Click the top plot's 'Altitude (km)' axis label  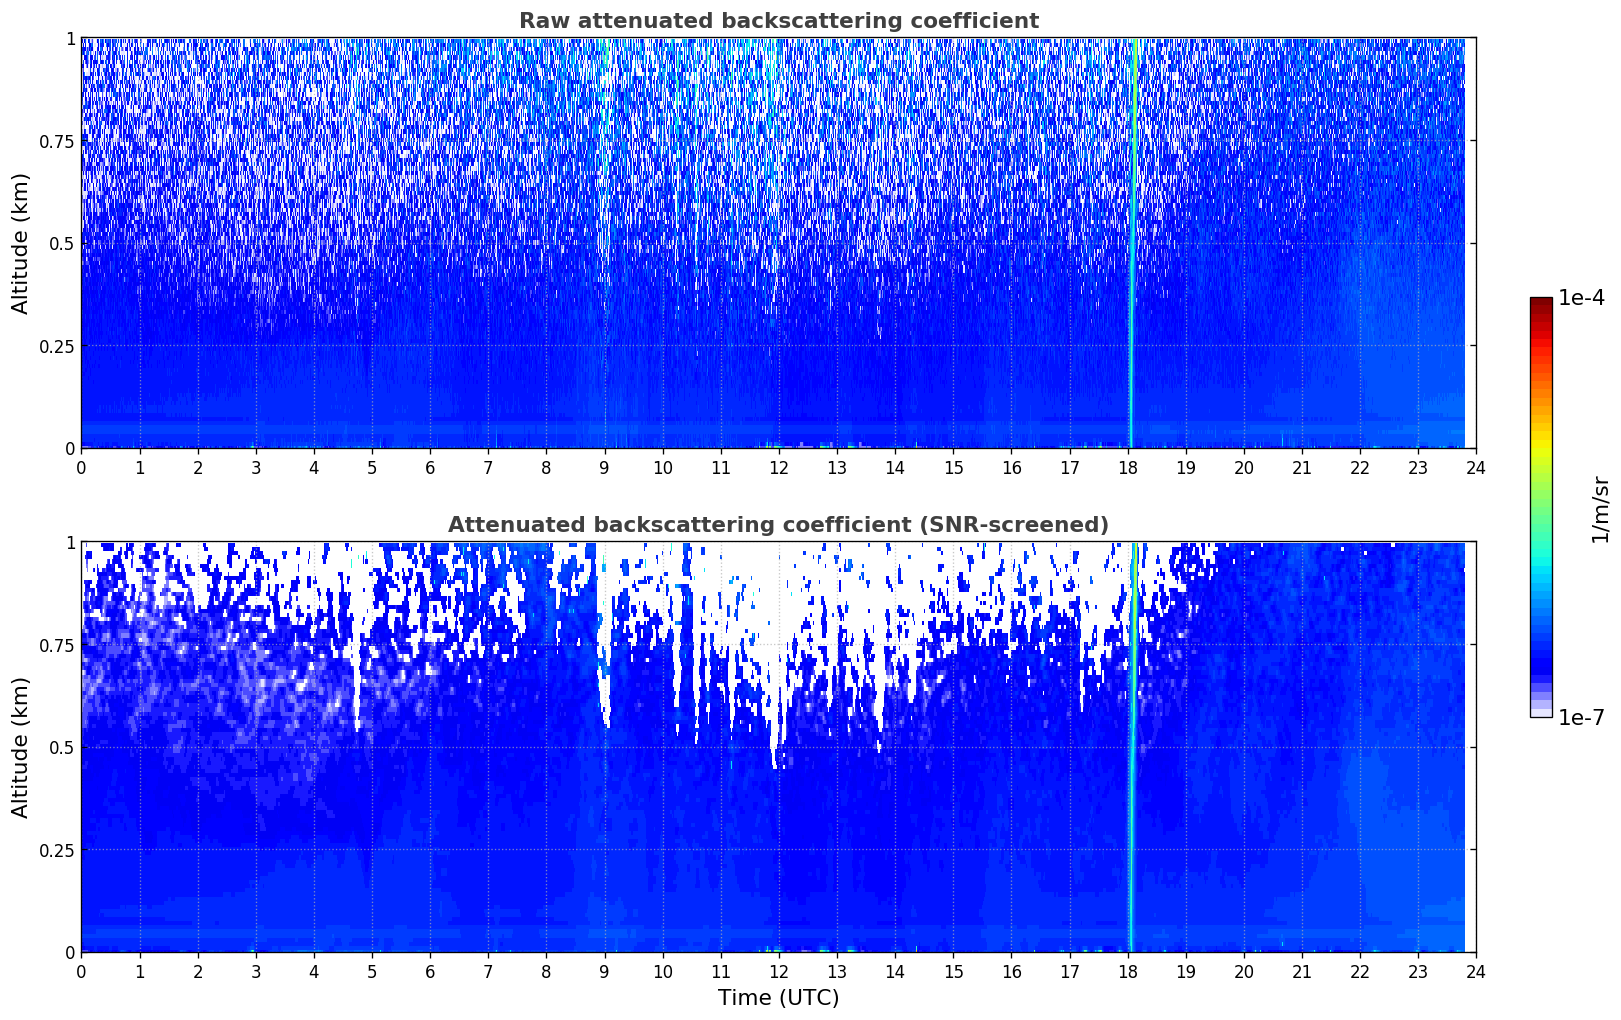[x=21, y=243]
